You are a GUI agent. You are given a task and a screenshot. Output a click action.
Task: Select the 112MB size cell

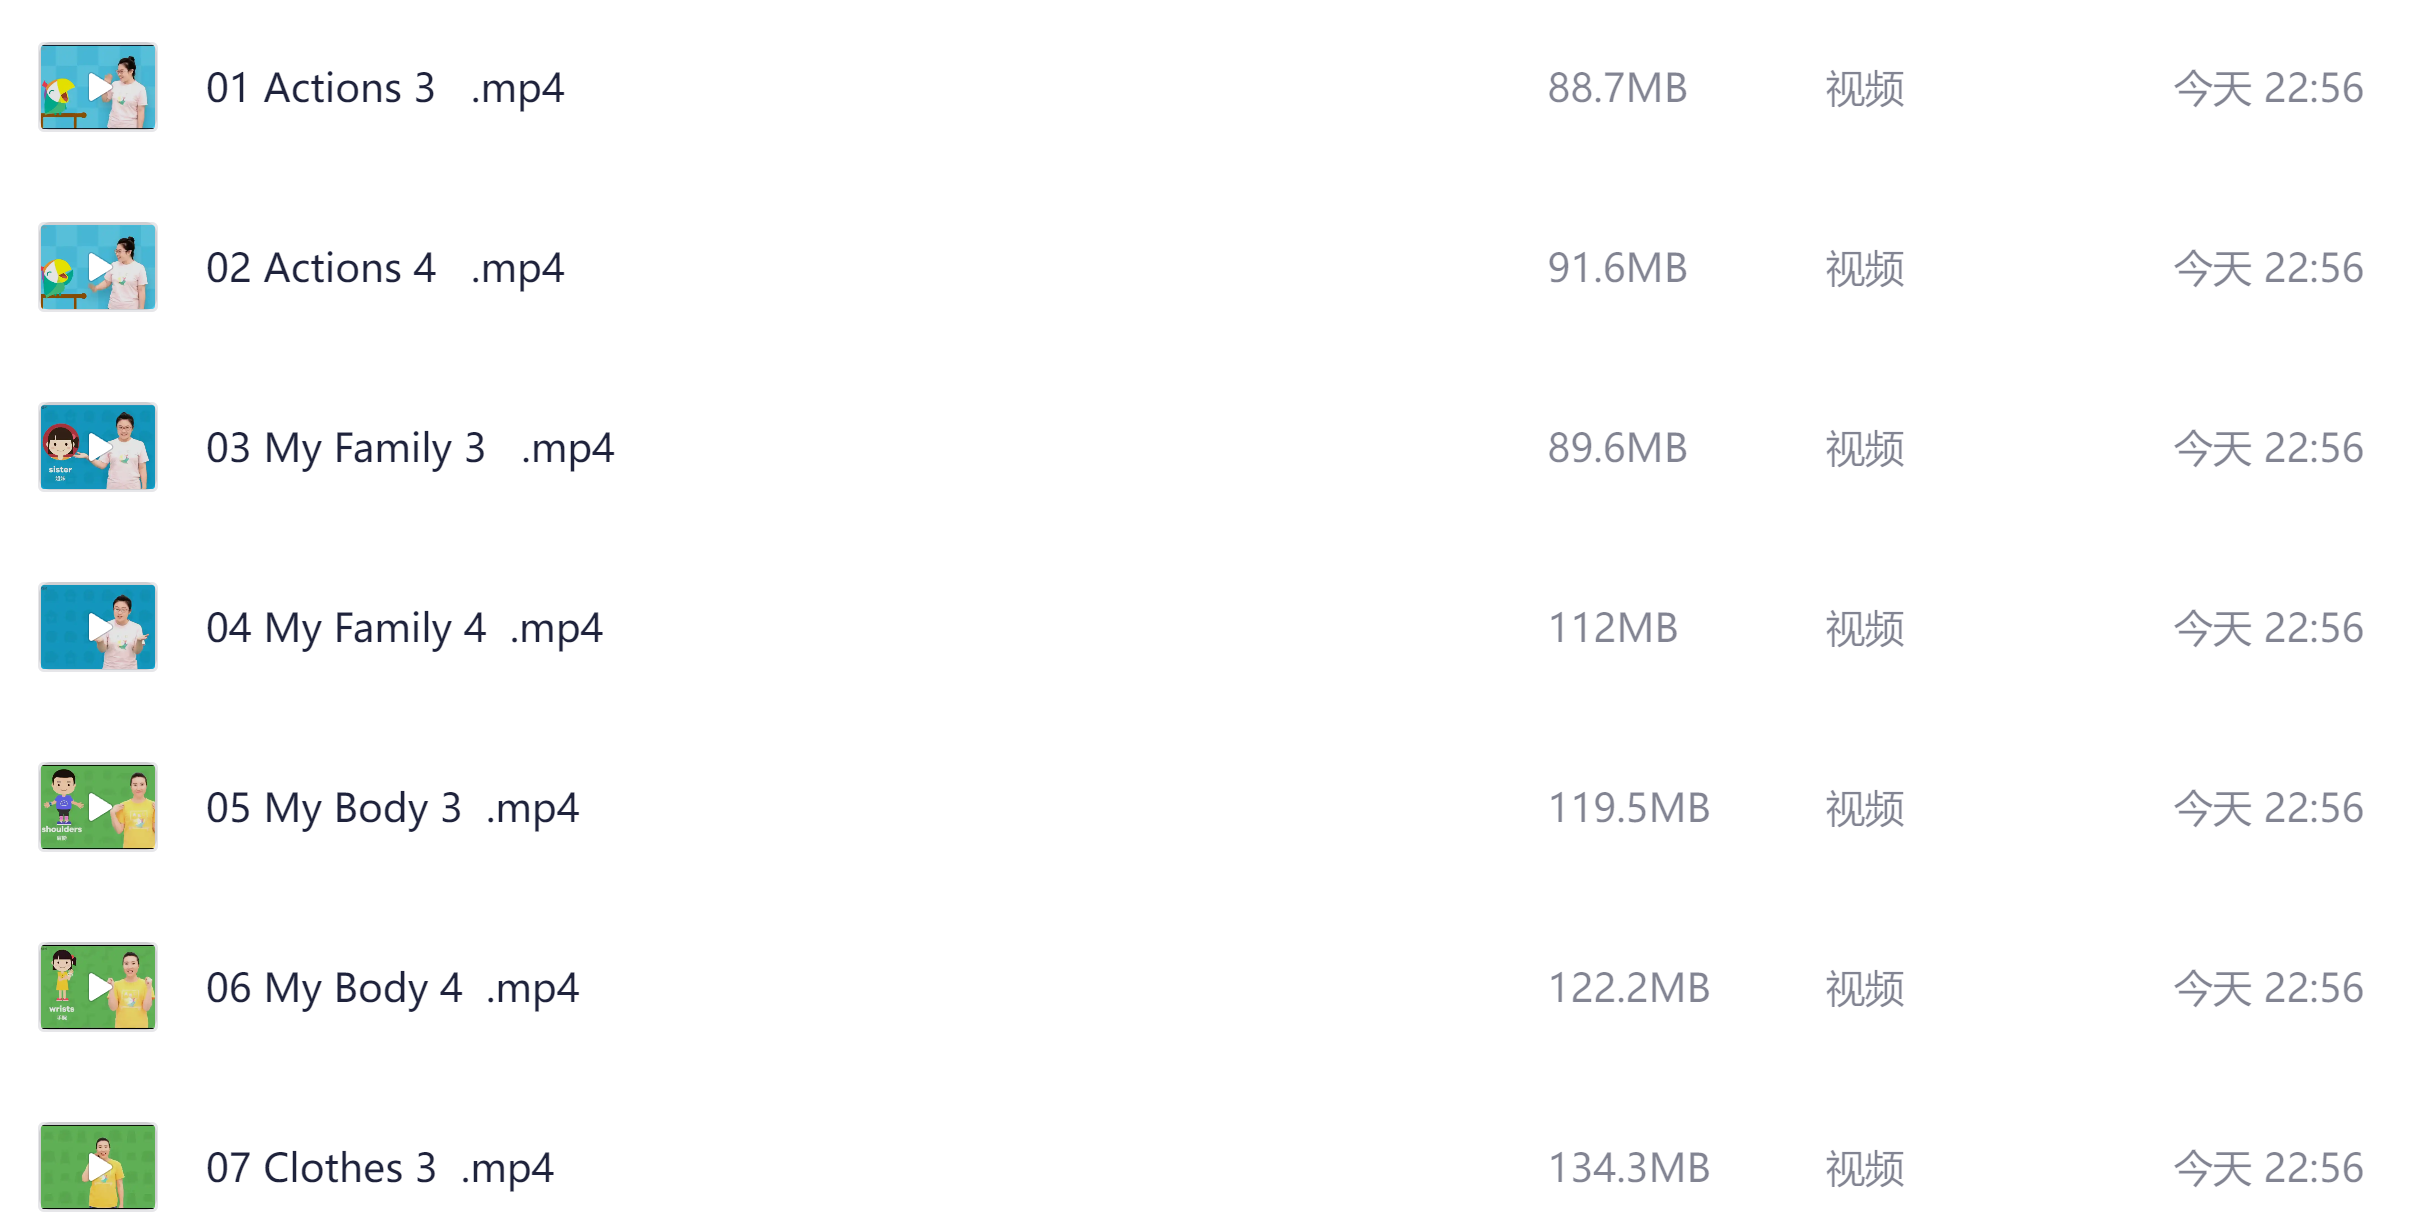point(1612,628)
